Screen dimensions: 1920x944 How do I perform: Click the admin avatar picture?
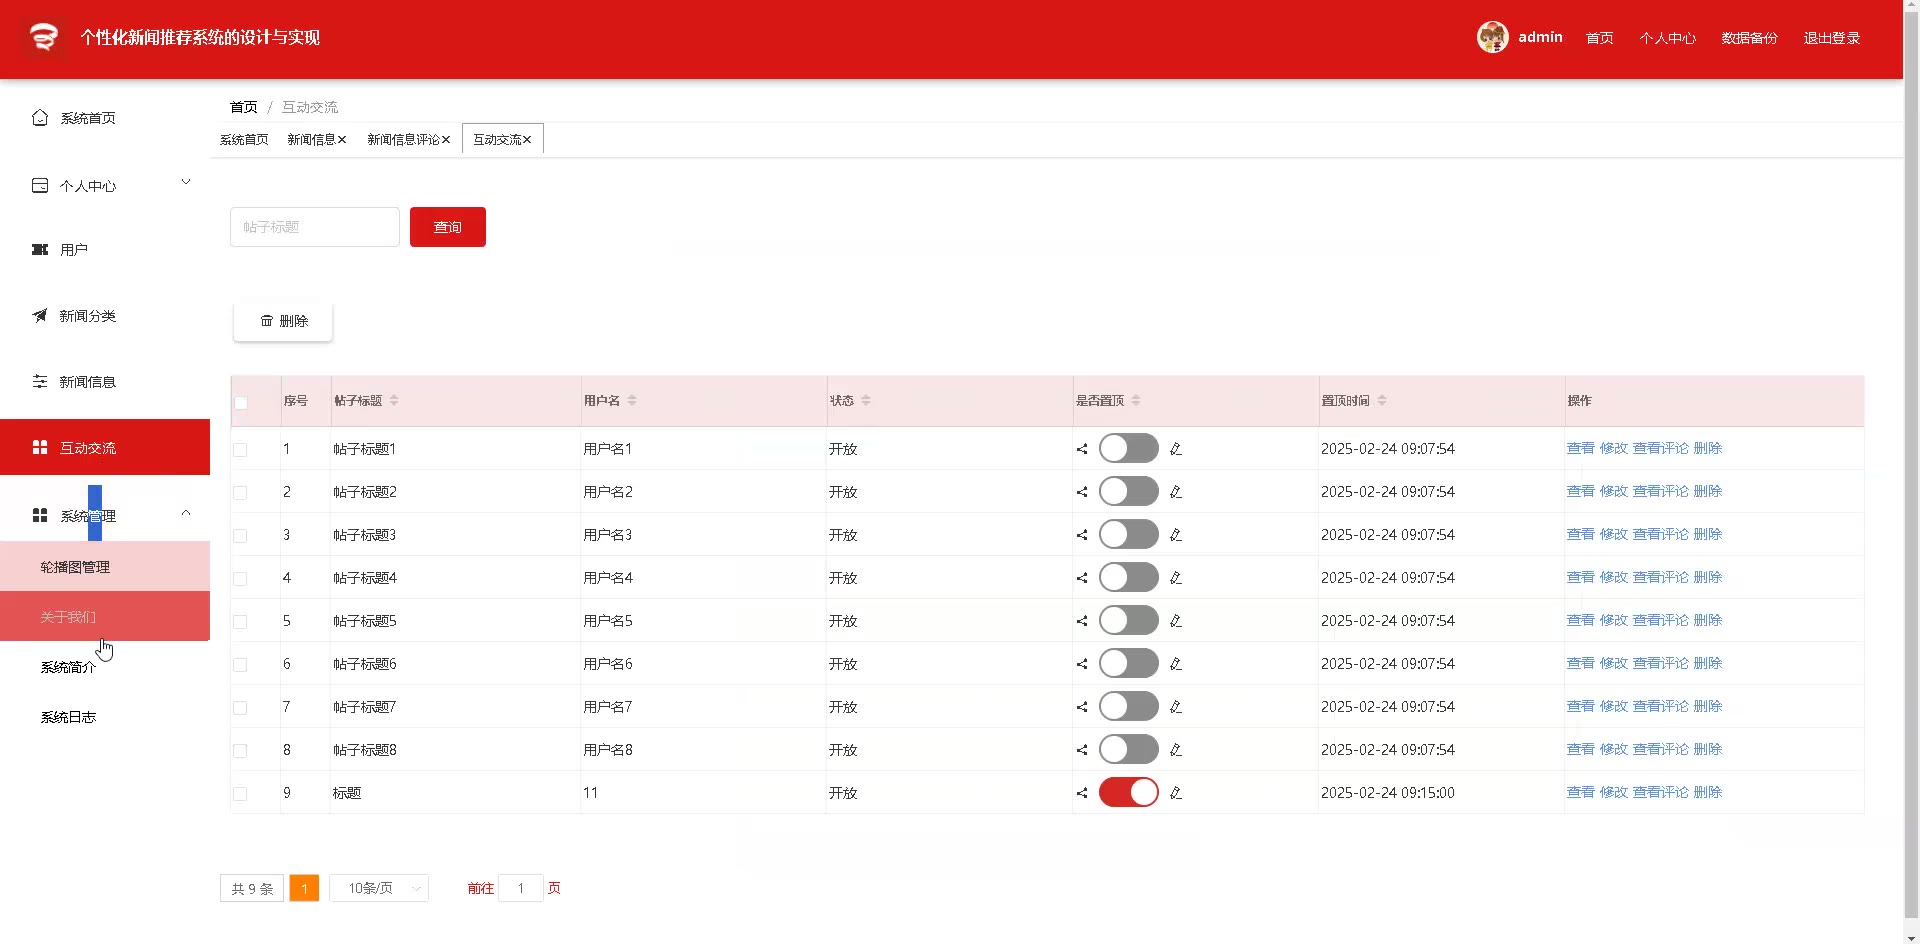(x=1492, y=37)
